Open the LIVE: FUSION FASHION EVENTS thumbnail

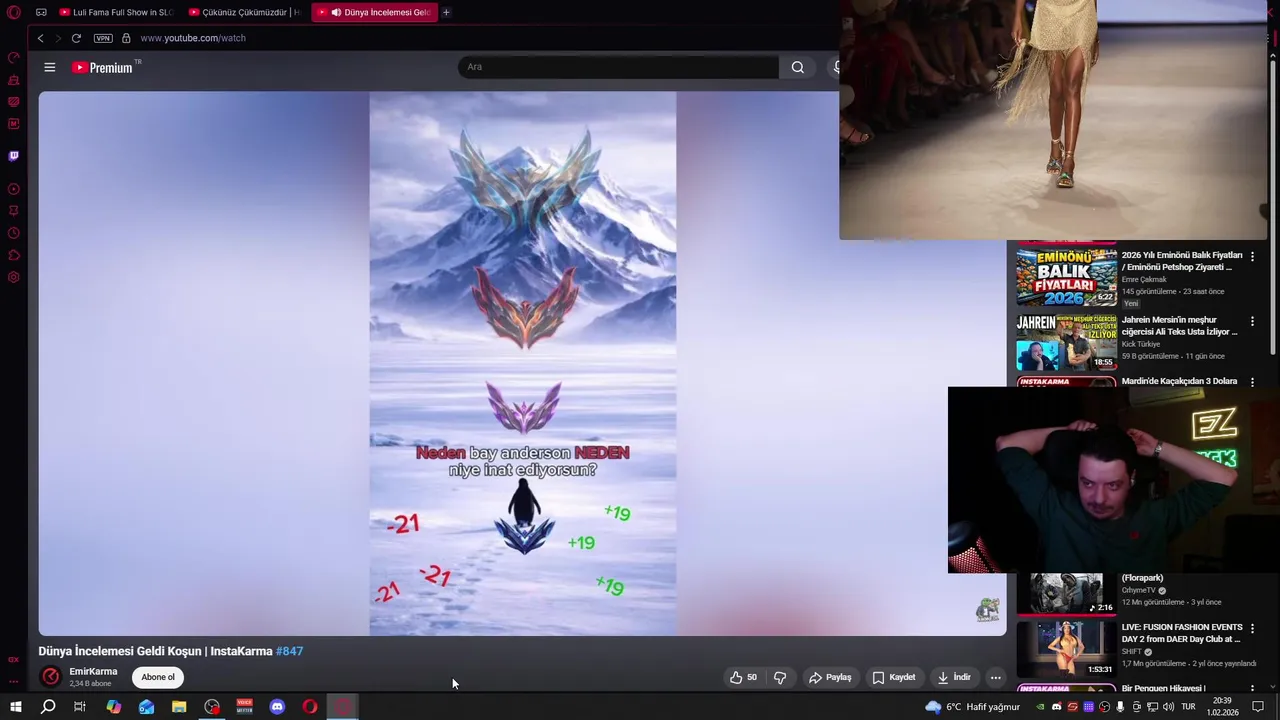(x=1066, y=649)
